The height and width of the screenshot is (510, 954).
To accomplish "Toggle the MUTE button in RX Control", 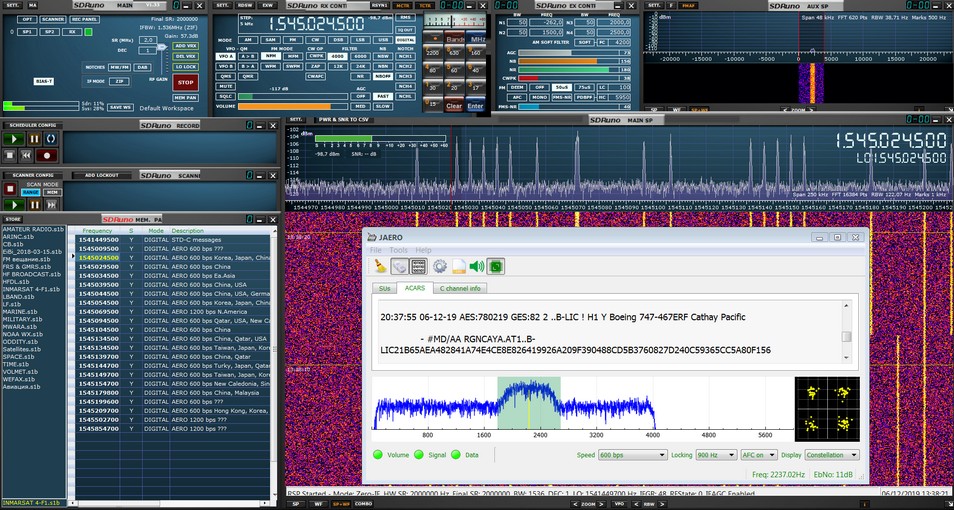I will tap(225, 86).
